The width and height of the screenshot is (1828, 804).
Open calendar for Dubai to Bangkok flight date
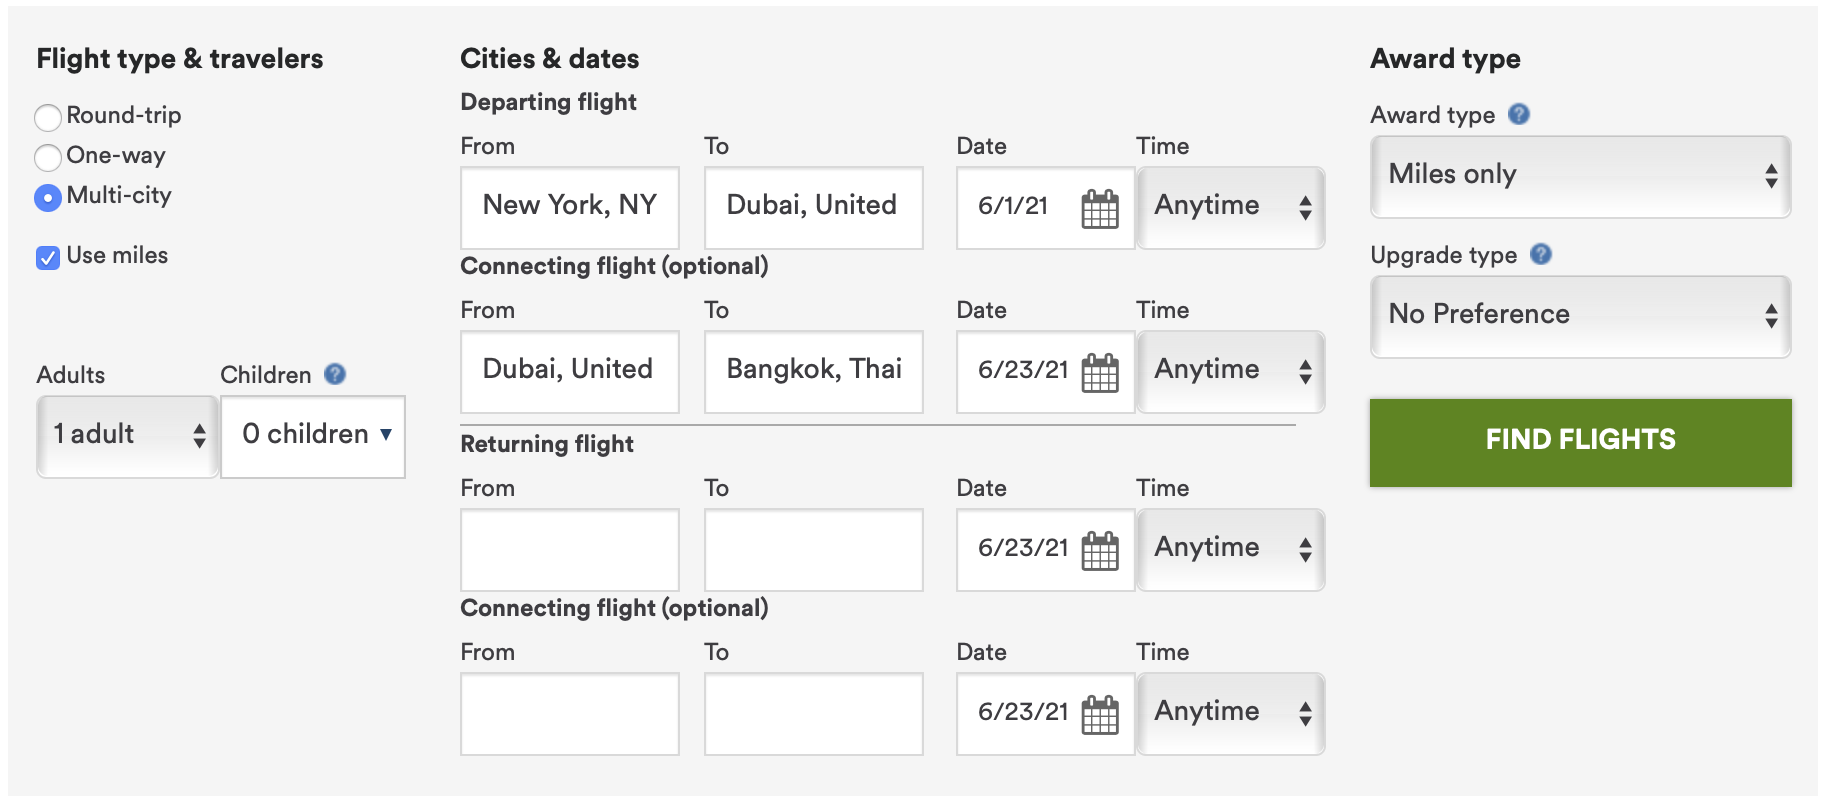[1100, 373]
